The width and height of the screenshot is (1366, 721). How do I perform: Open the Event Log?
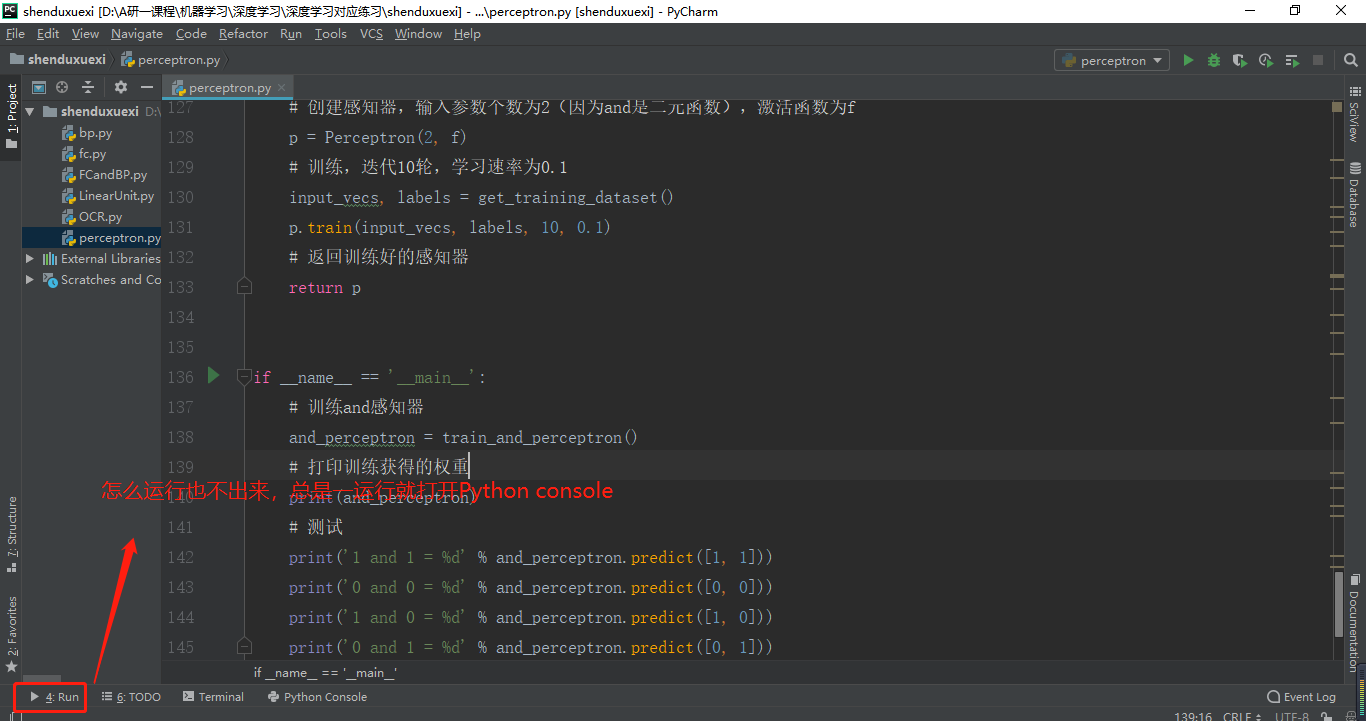[x=1301, y=696]
